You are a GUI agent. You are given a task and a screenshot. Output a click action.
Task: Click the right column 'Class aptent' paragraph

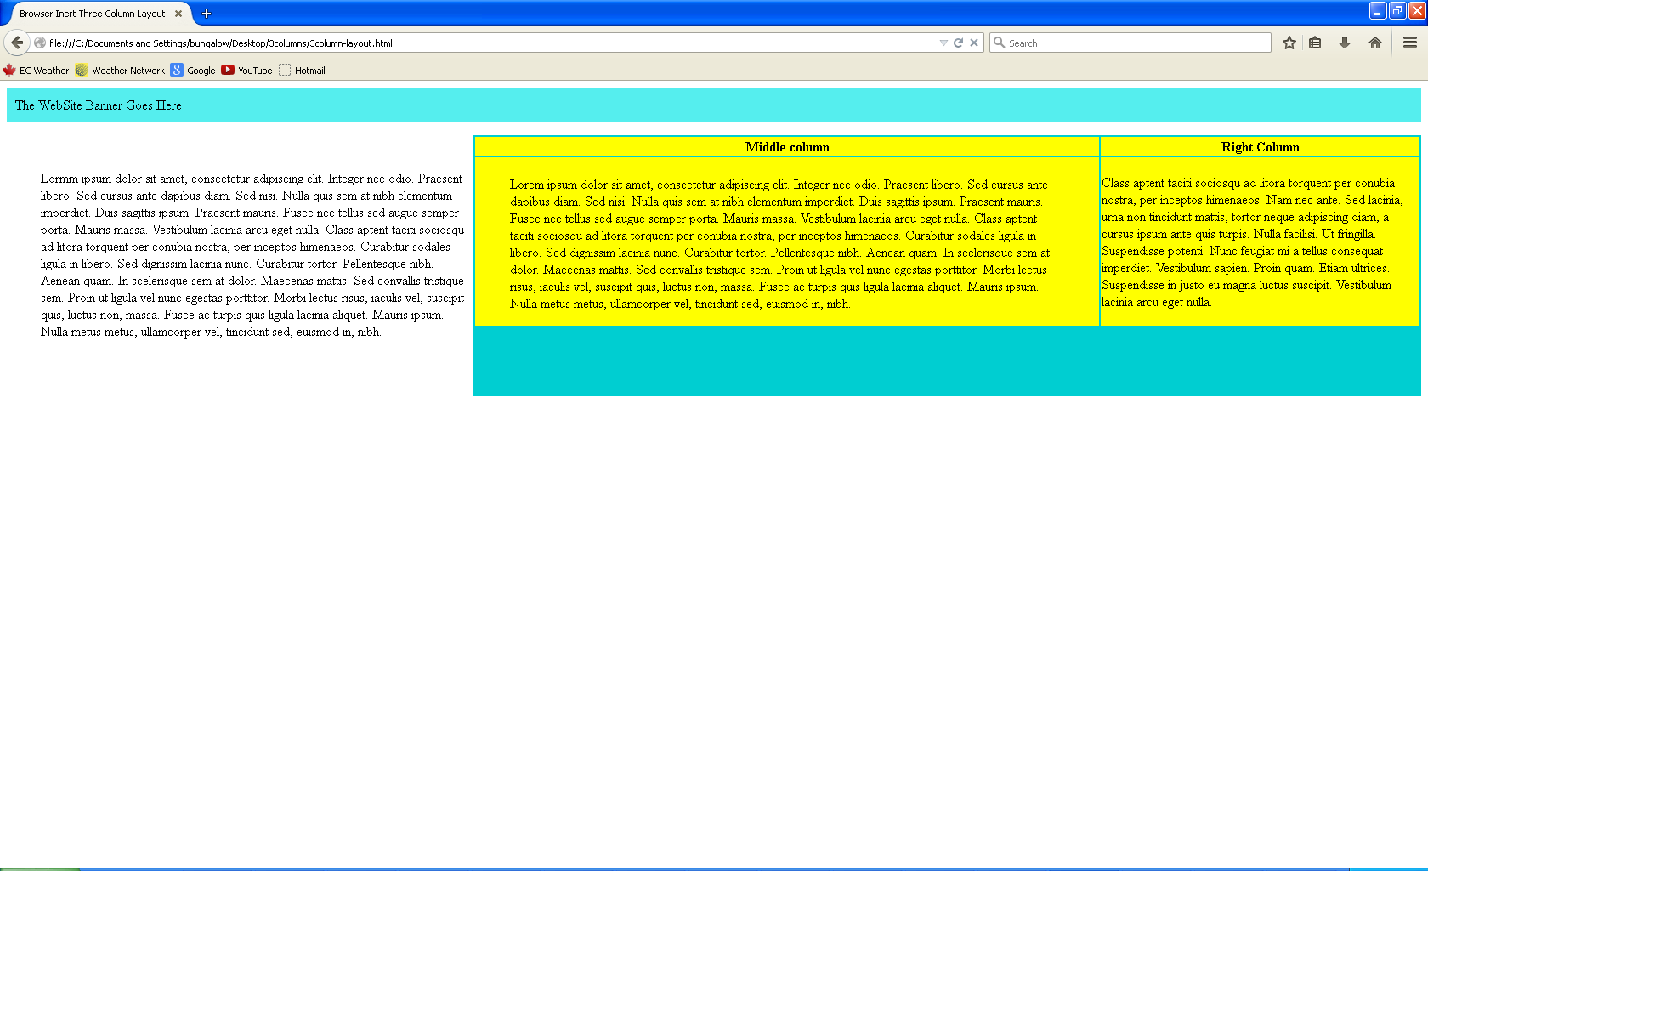[x=1252, y=242]
